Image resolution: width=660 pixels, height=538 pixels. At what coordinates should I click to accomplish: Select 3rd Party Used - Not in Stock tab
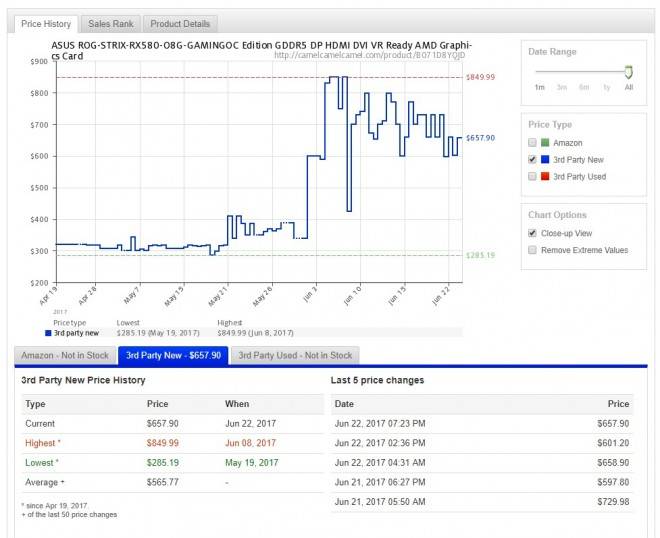[295, 356]
